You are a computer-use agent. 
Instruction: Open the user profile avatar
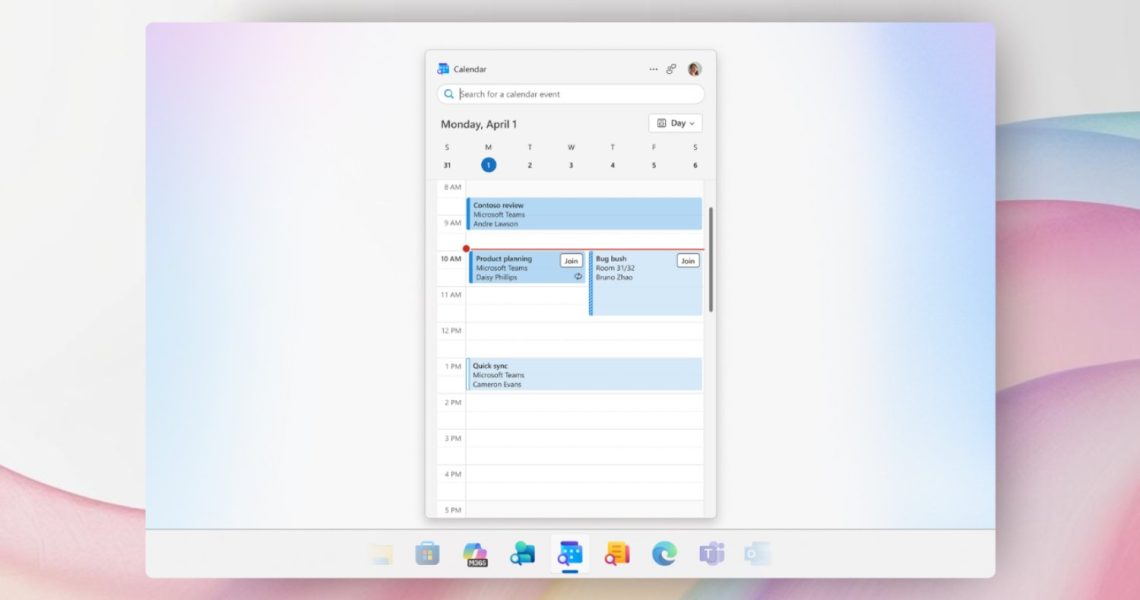click(694, 69)
